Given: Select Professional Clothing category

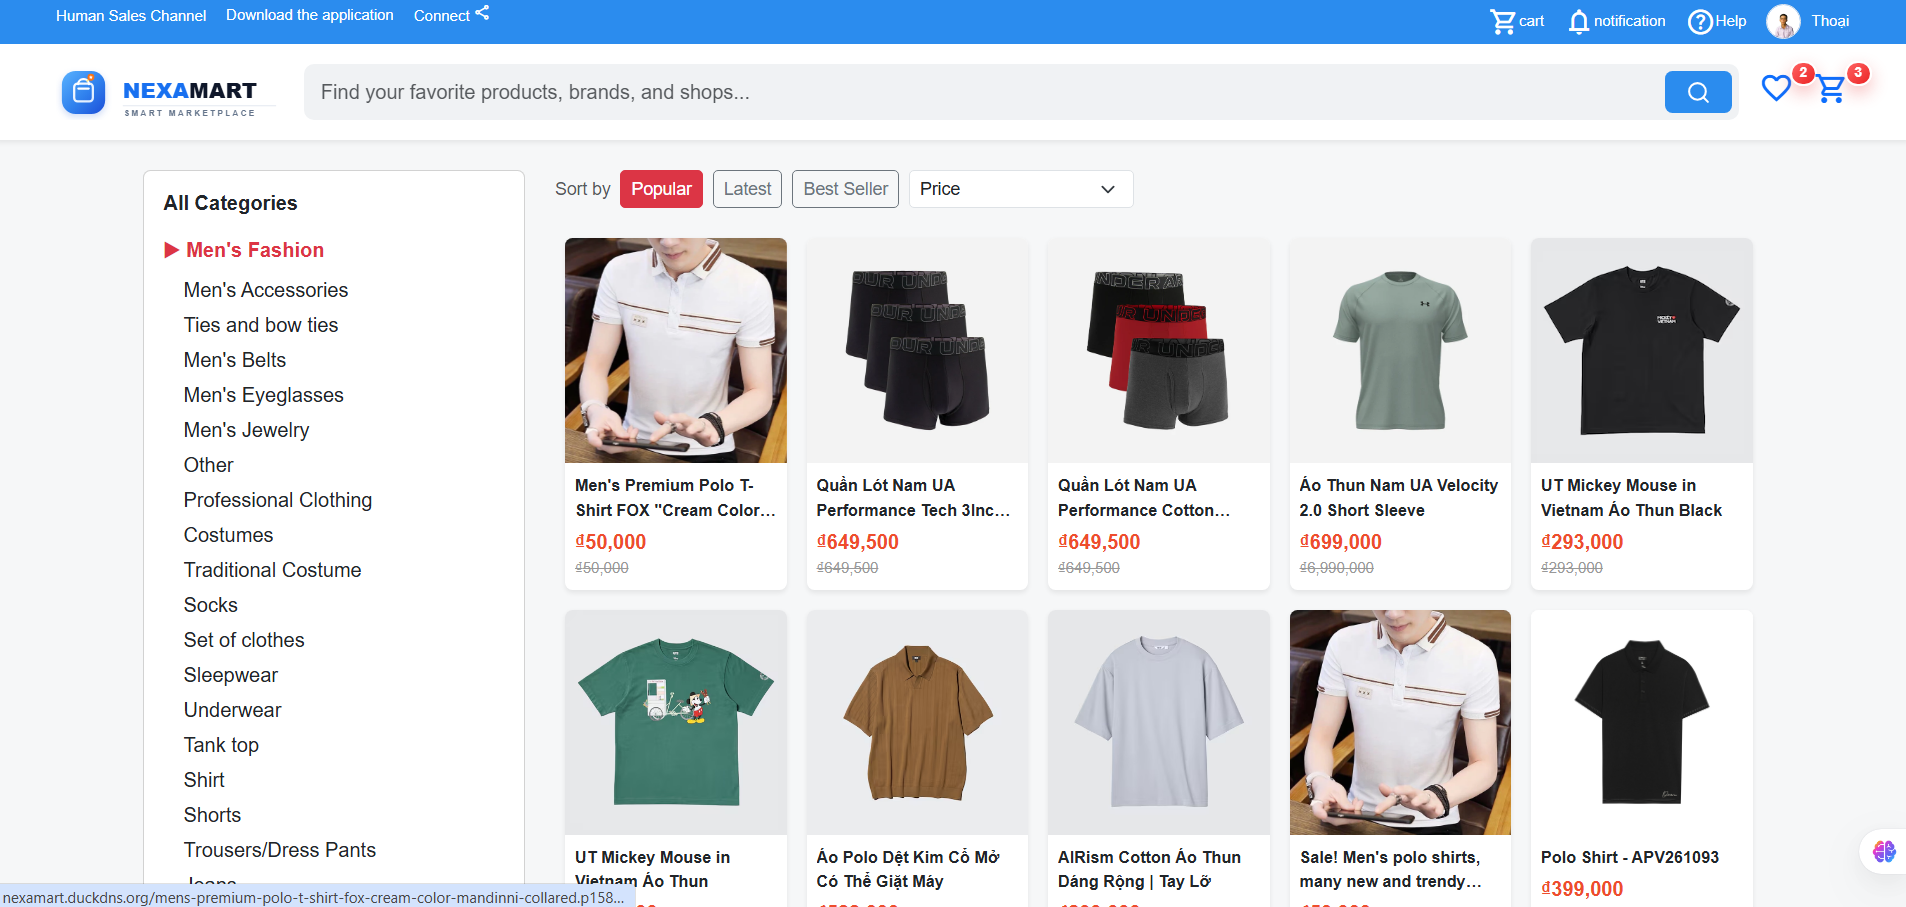Looking at the screenshot, I should point(278,500).
